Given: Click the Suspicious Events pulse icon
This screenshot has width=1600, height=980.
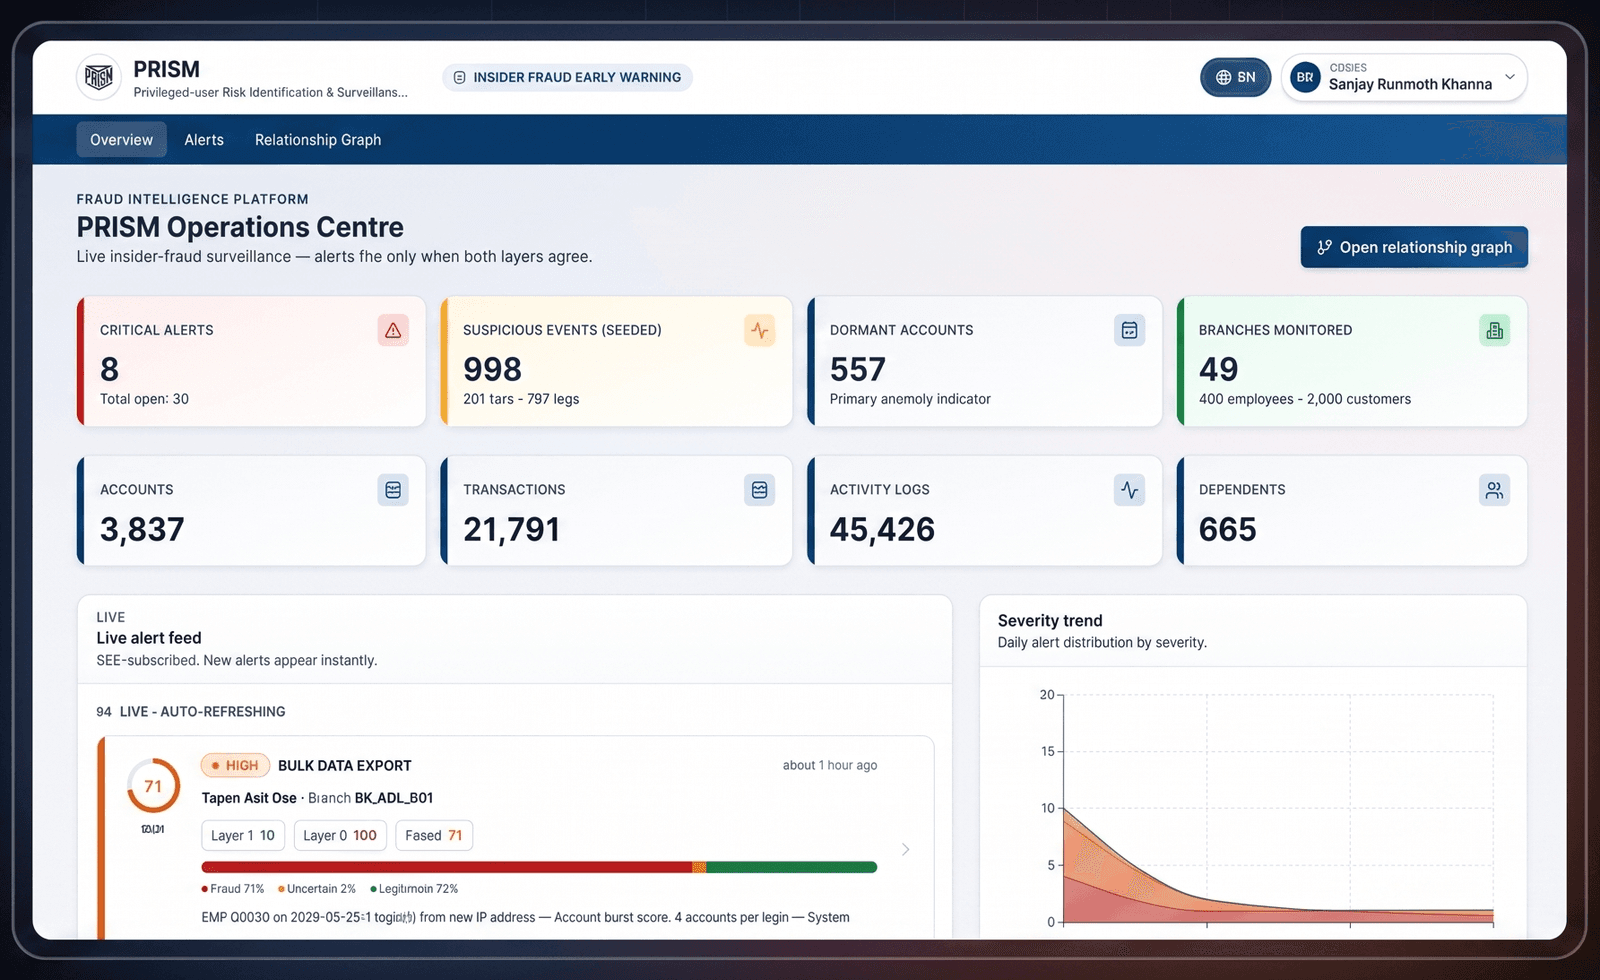Looking at the screenshot, I should (x=760, y=330).
